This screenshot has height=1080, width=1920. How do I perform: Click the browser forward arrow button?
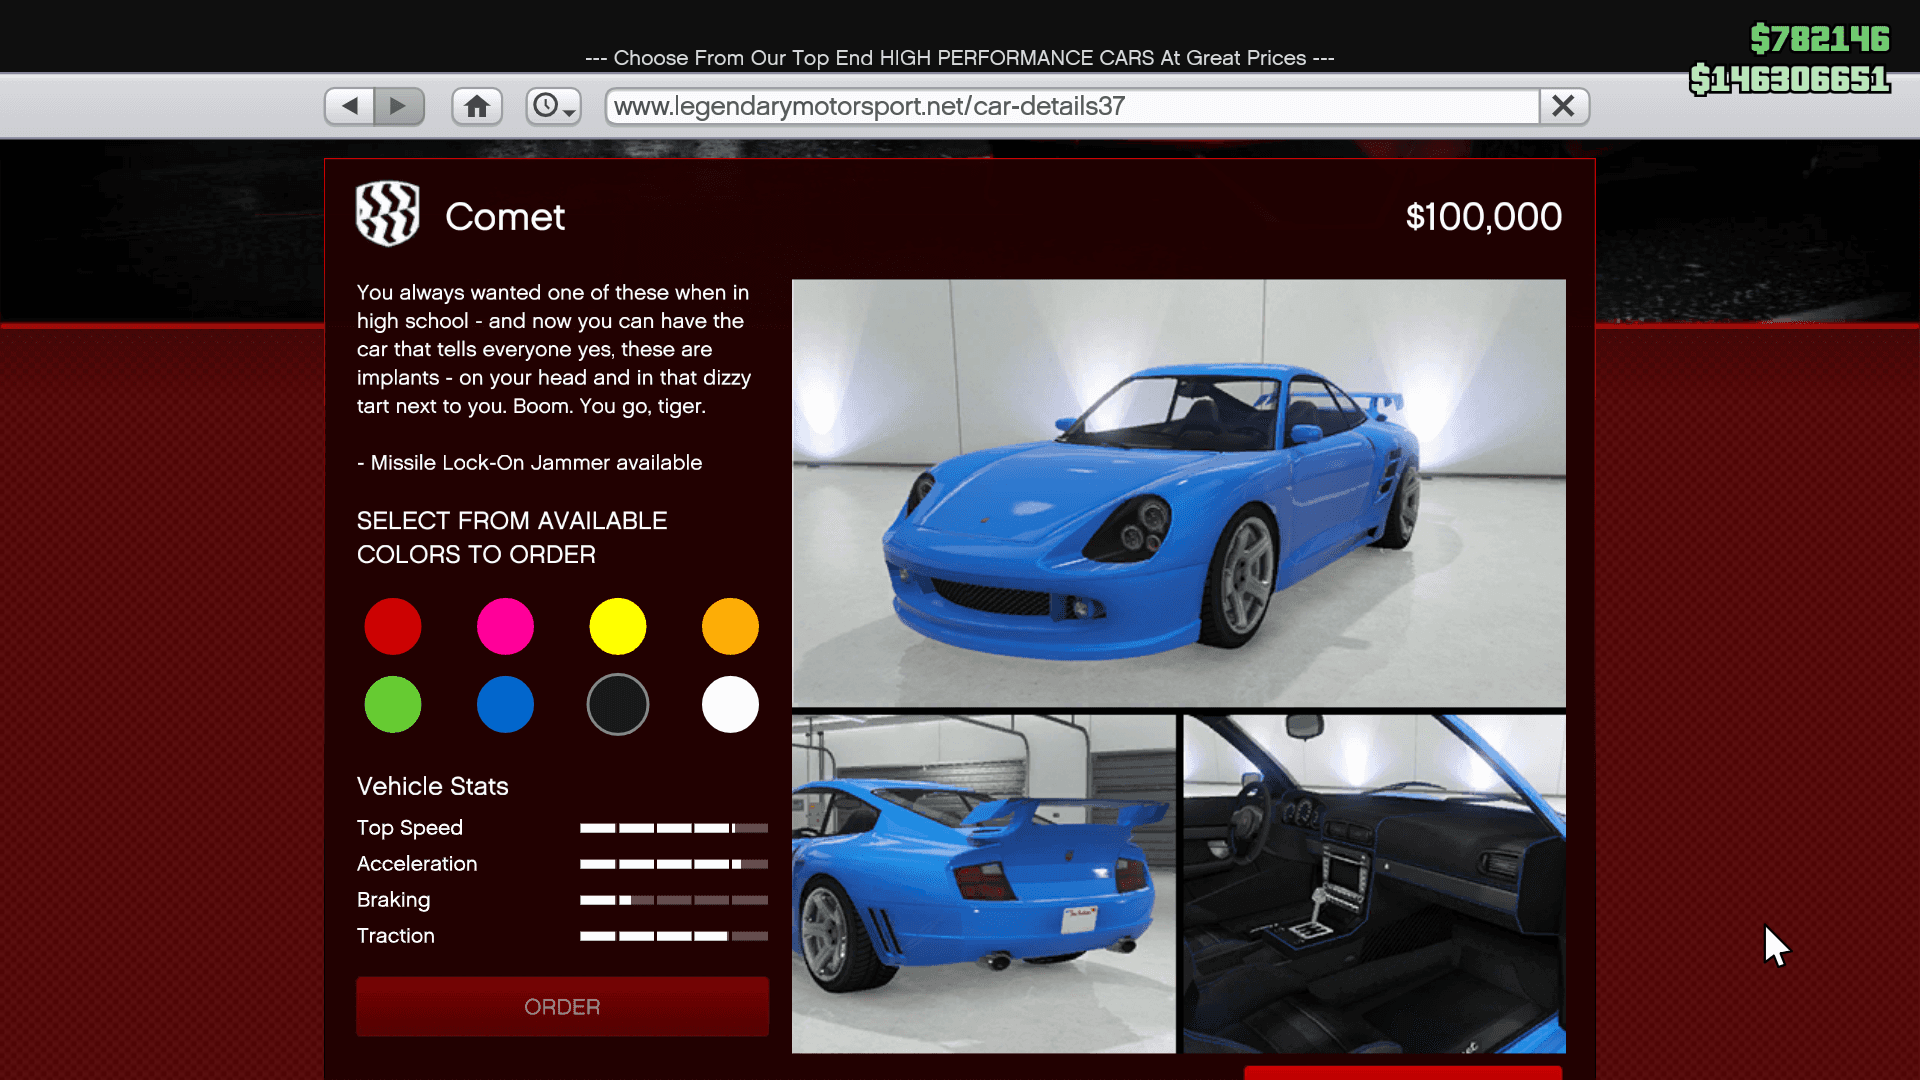pyautogui.click(x=398, y=106)
